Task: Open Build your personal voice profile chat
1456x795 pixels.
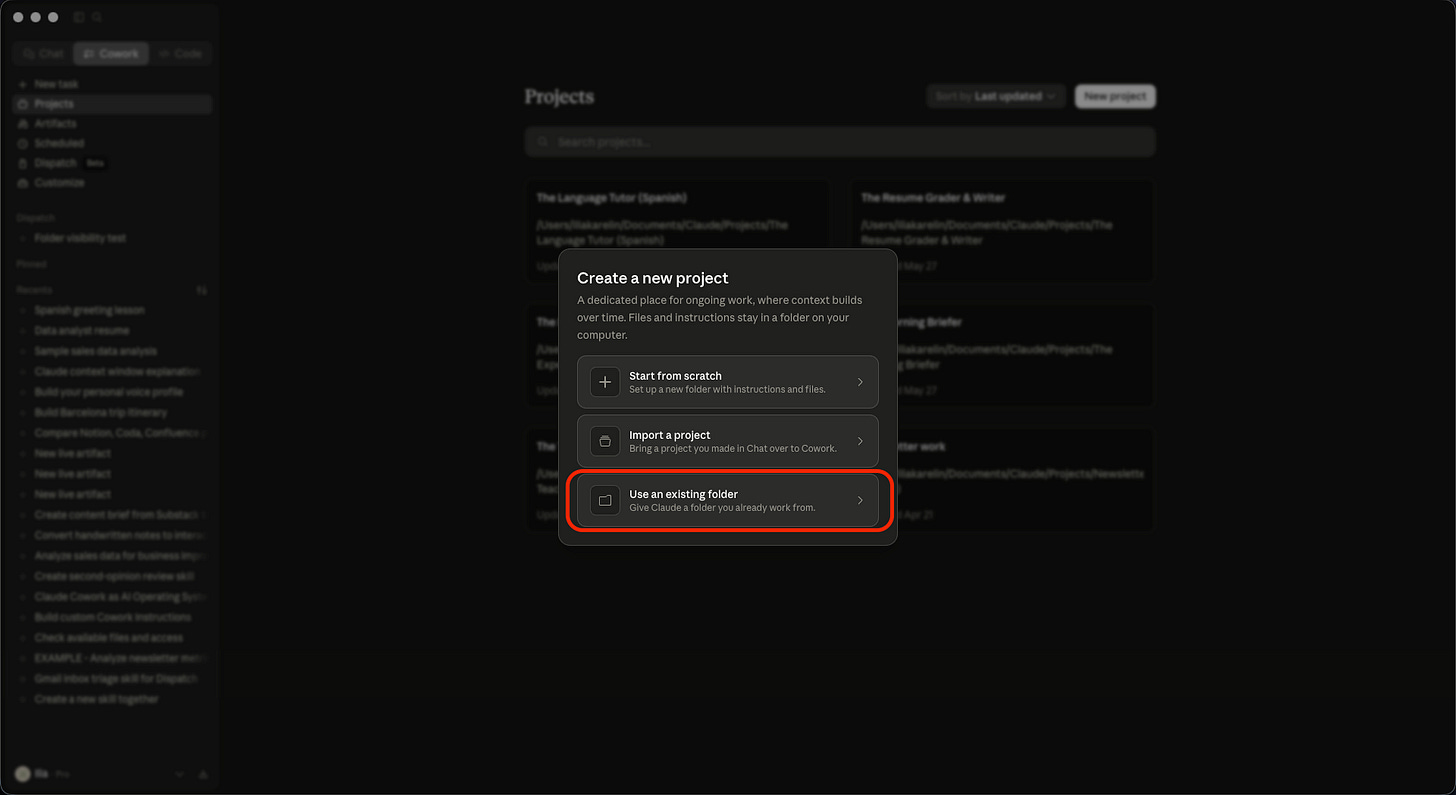Action: pos(112,392)
